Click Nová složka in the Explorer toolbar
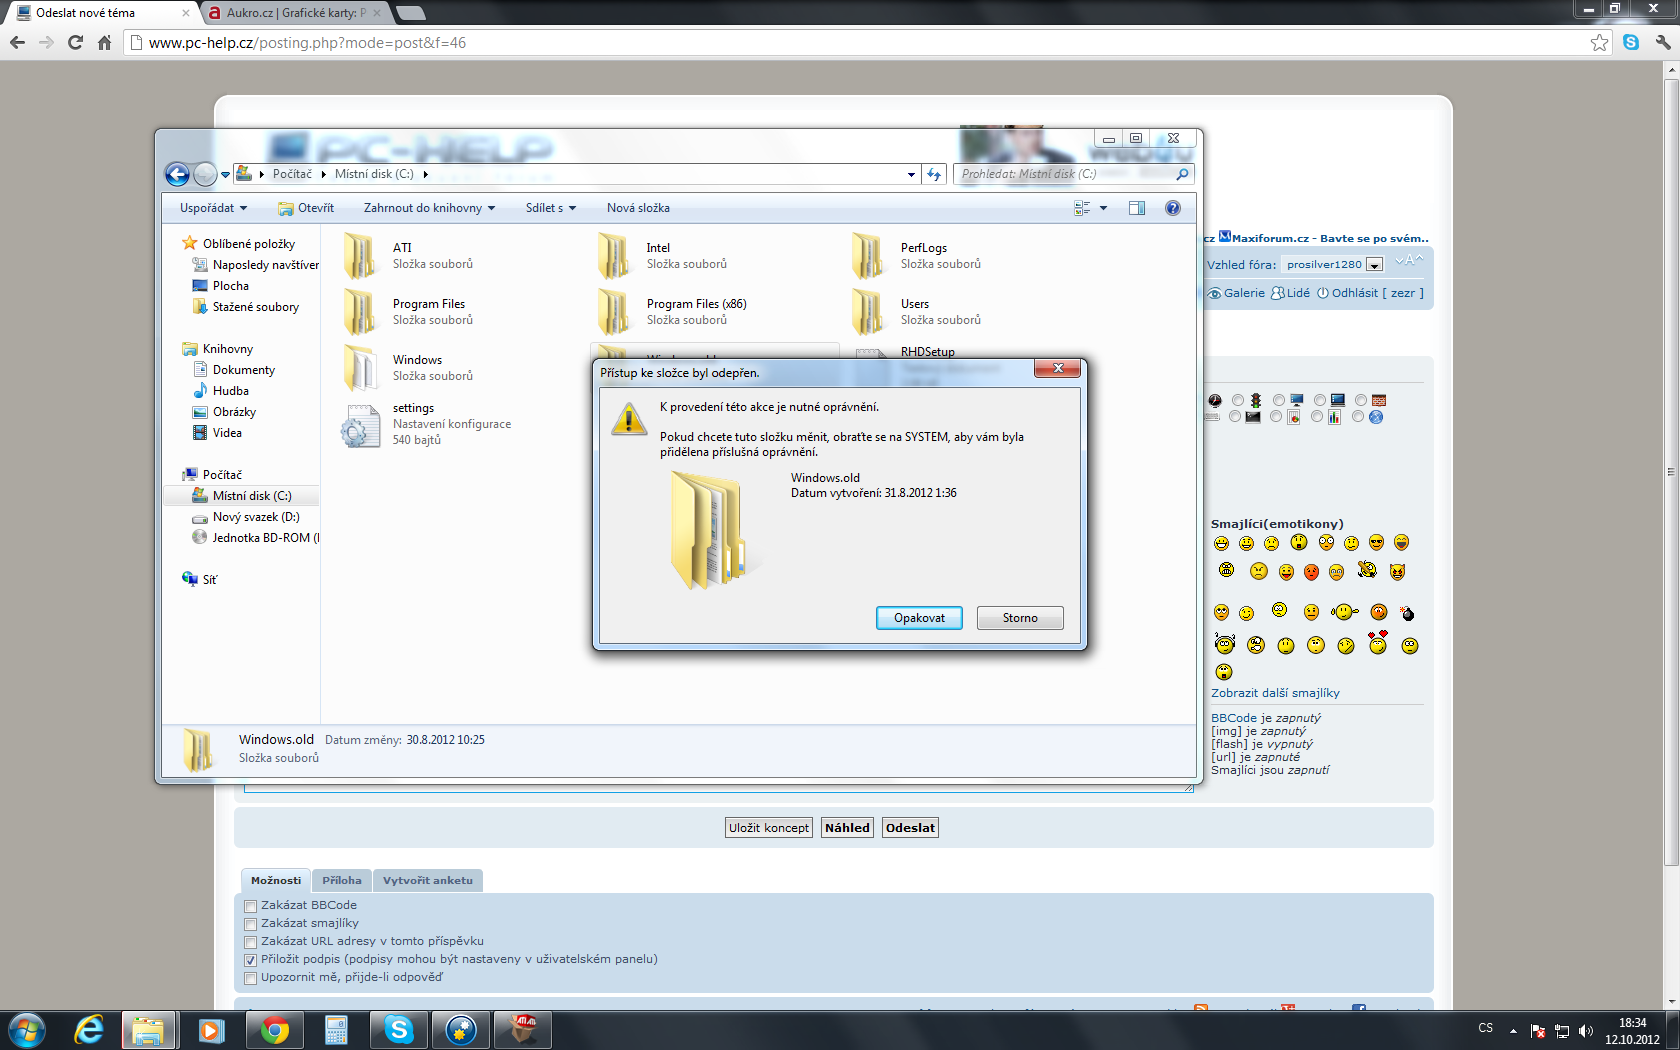 coord(638,208)
